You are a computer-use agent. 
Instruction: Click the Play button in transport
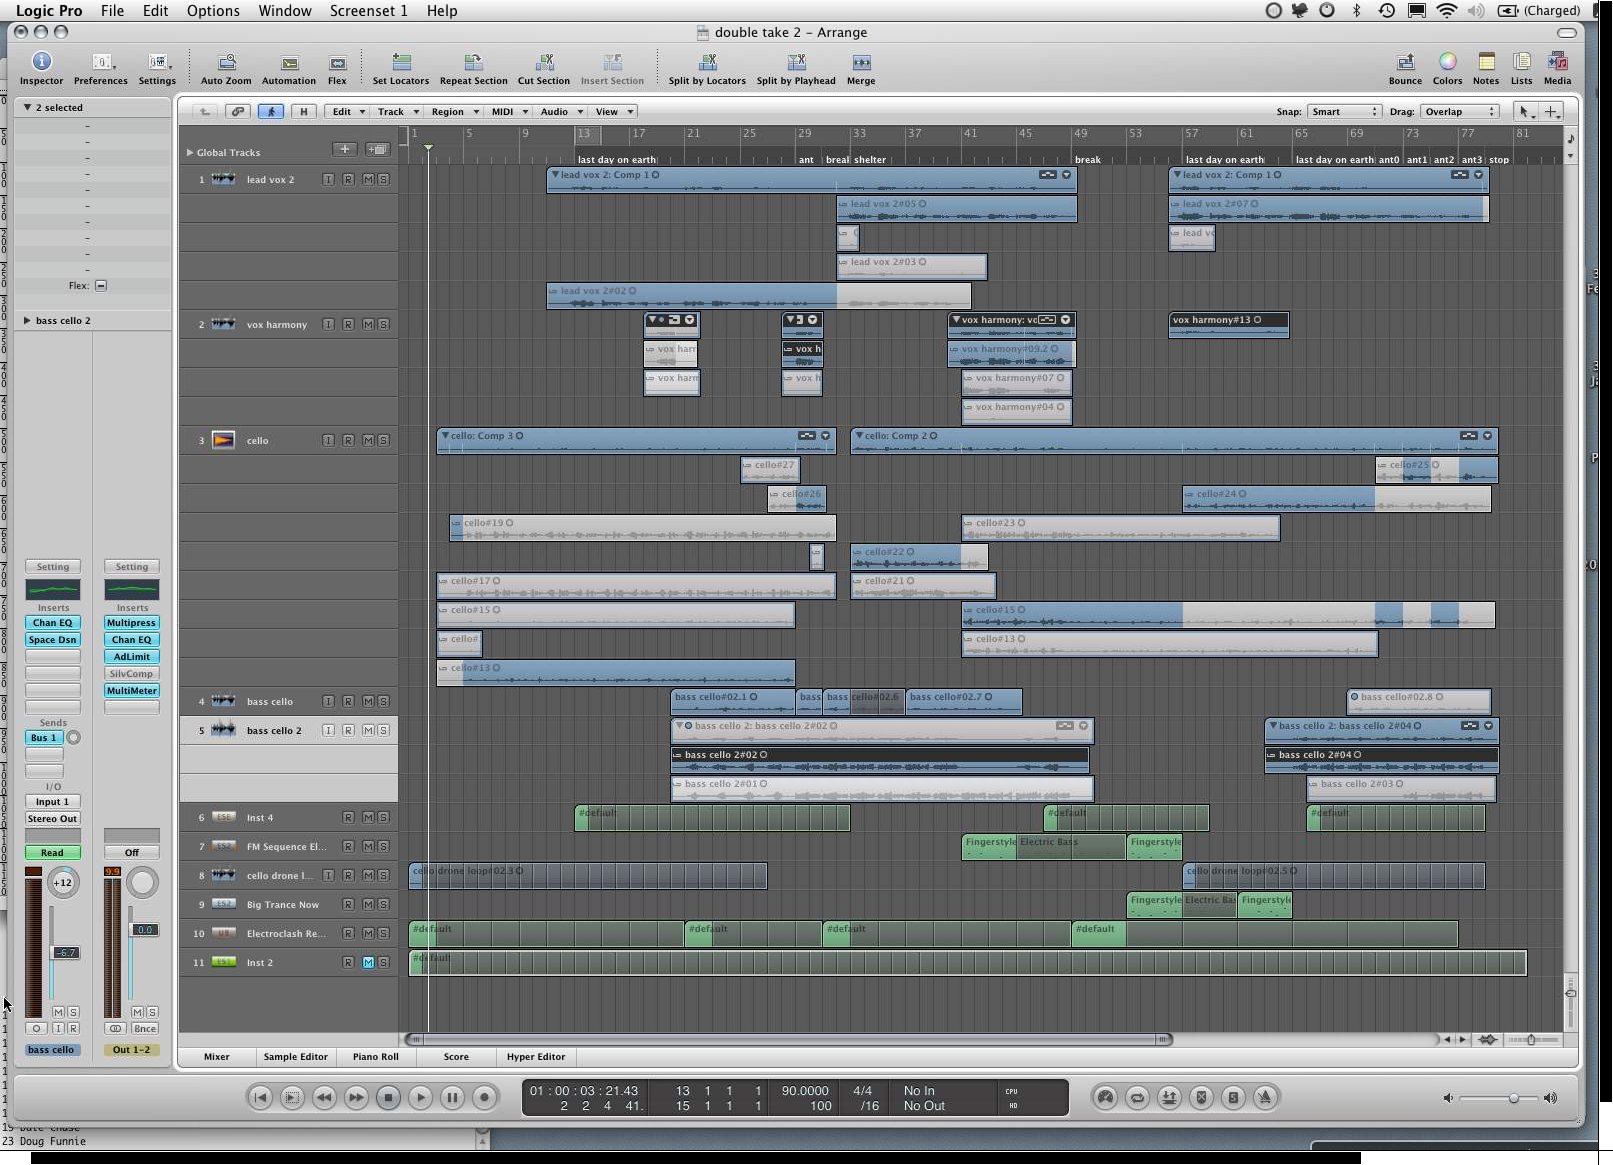click(x=421, y=1097)
